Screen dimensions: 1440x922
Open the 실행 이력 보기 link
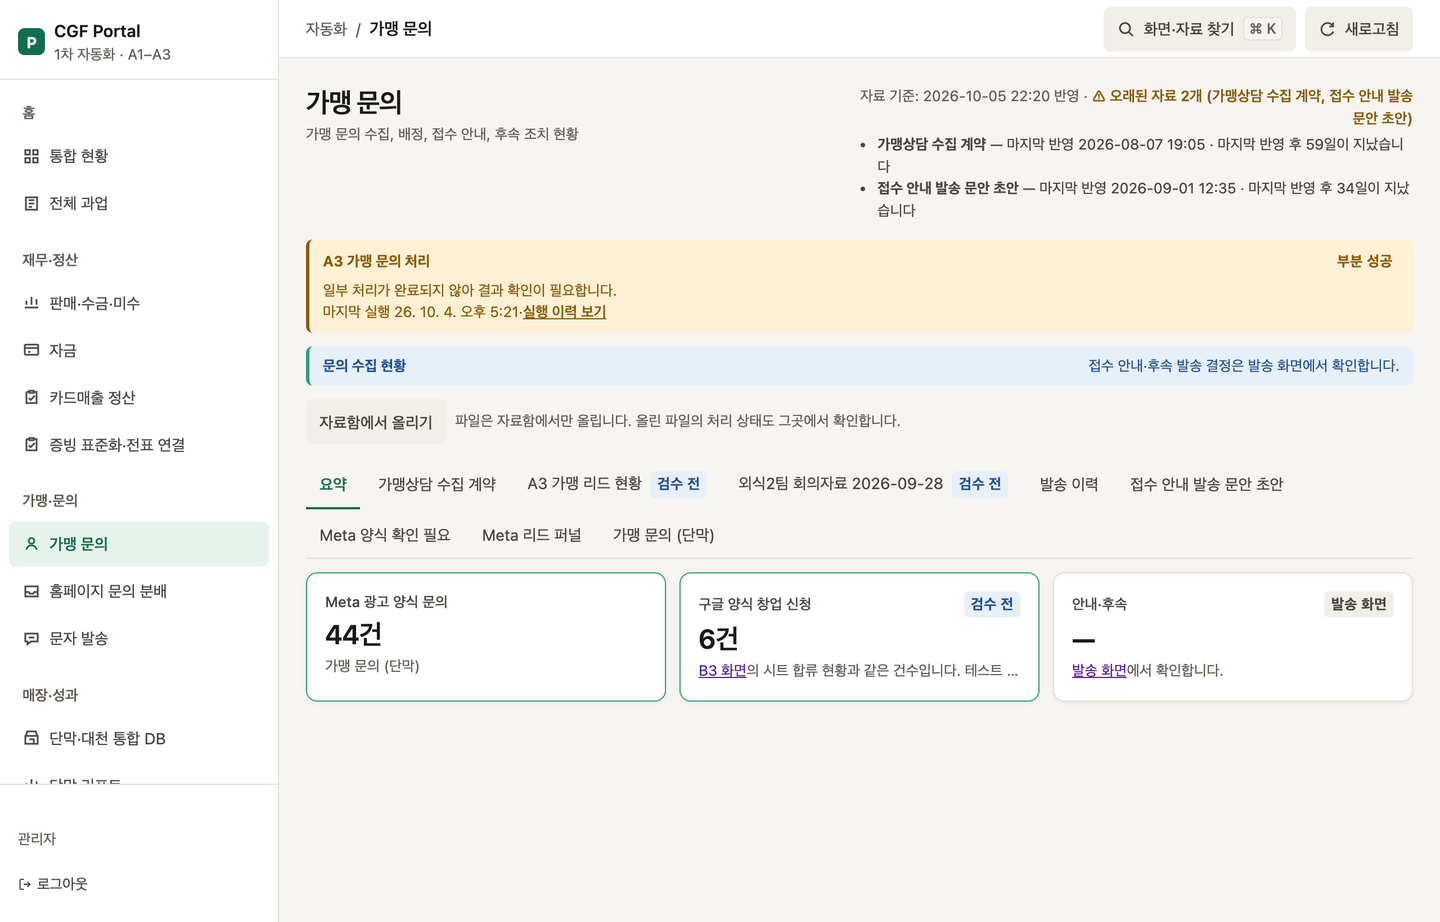pos(564,312)
